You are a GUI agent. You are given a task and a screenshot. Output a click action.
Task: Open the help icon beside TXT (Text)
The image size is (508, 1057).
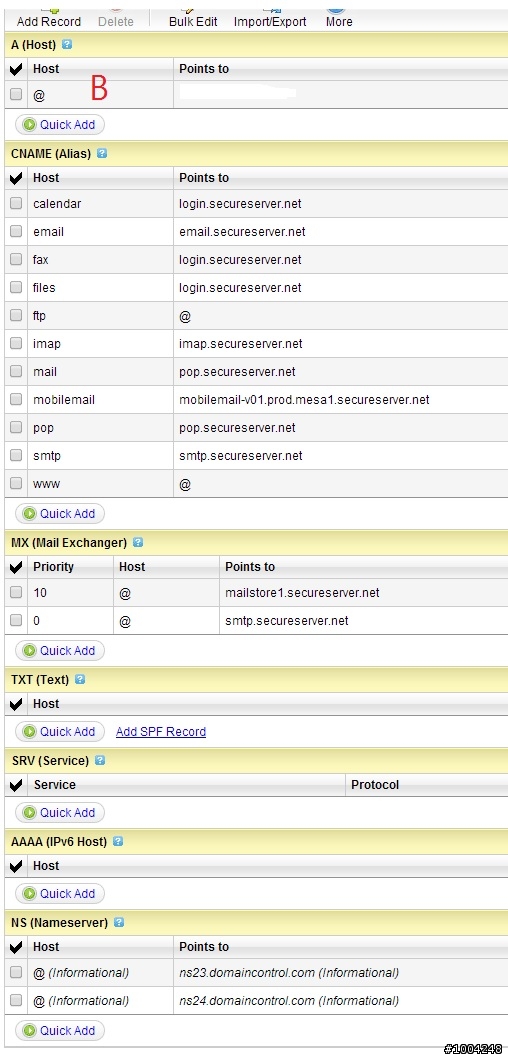80,679
